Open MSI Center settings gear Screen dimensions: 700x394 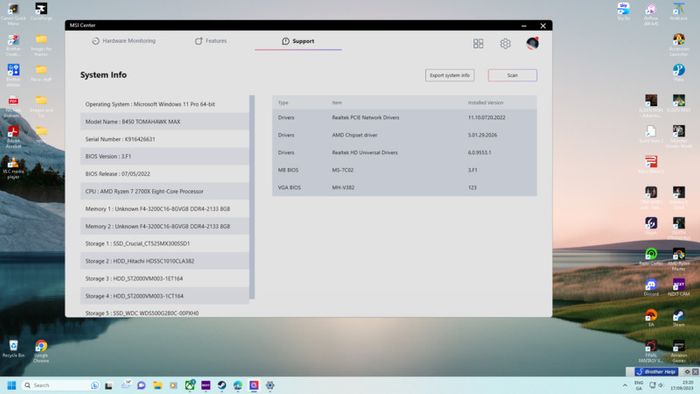(x=505, y=43)
